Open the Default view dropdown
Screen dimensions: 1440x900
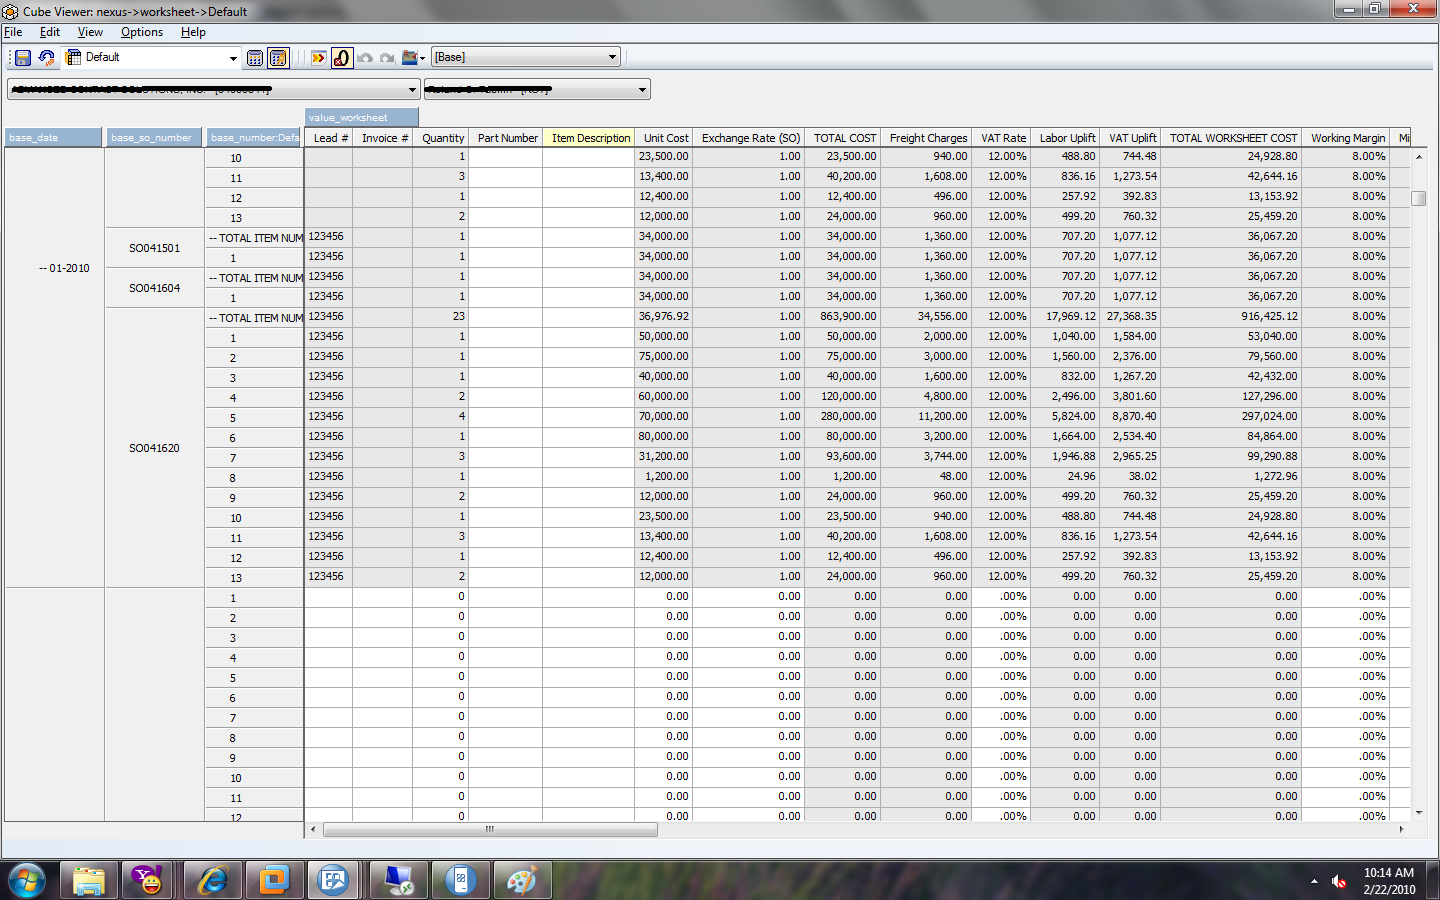pyautogui.click(x=233, y=58)
